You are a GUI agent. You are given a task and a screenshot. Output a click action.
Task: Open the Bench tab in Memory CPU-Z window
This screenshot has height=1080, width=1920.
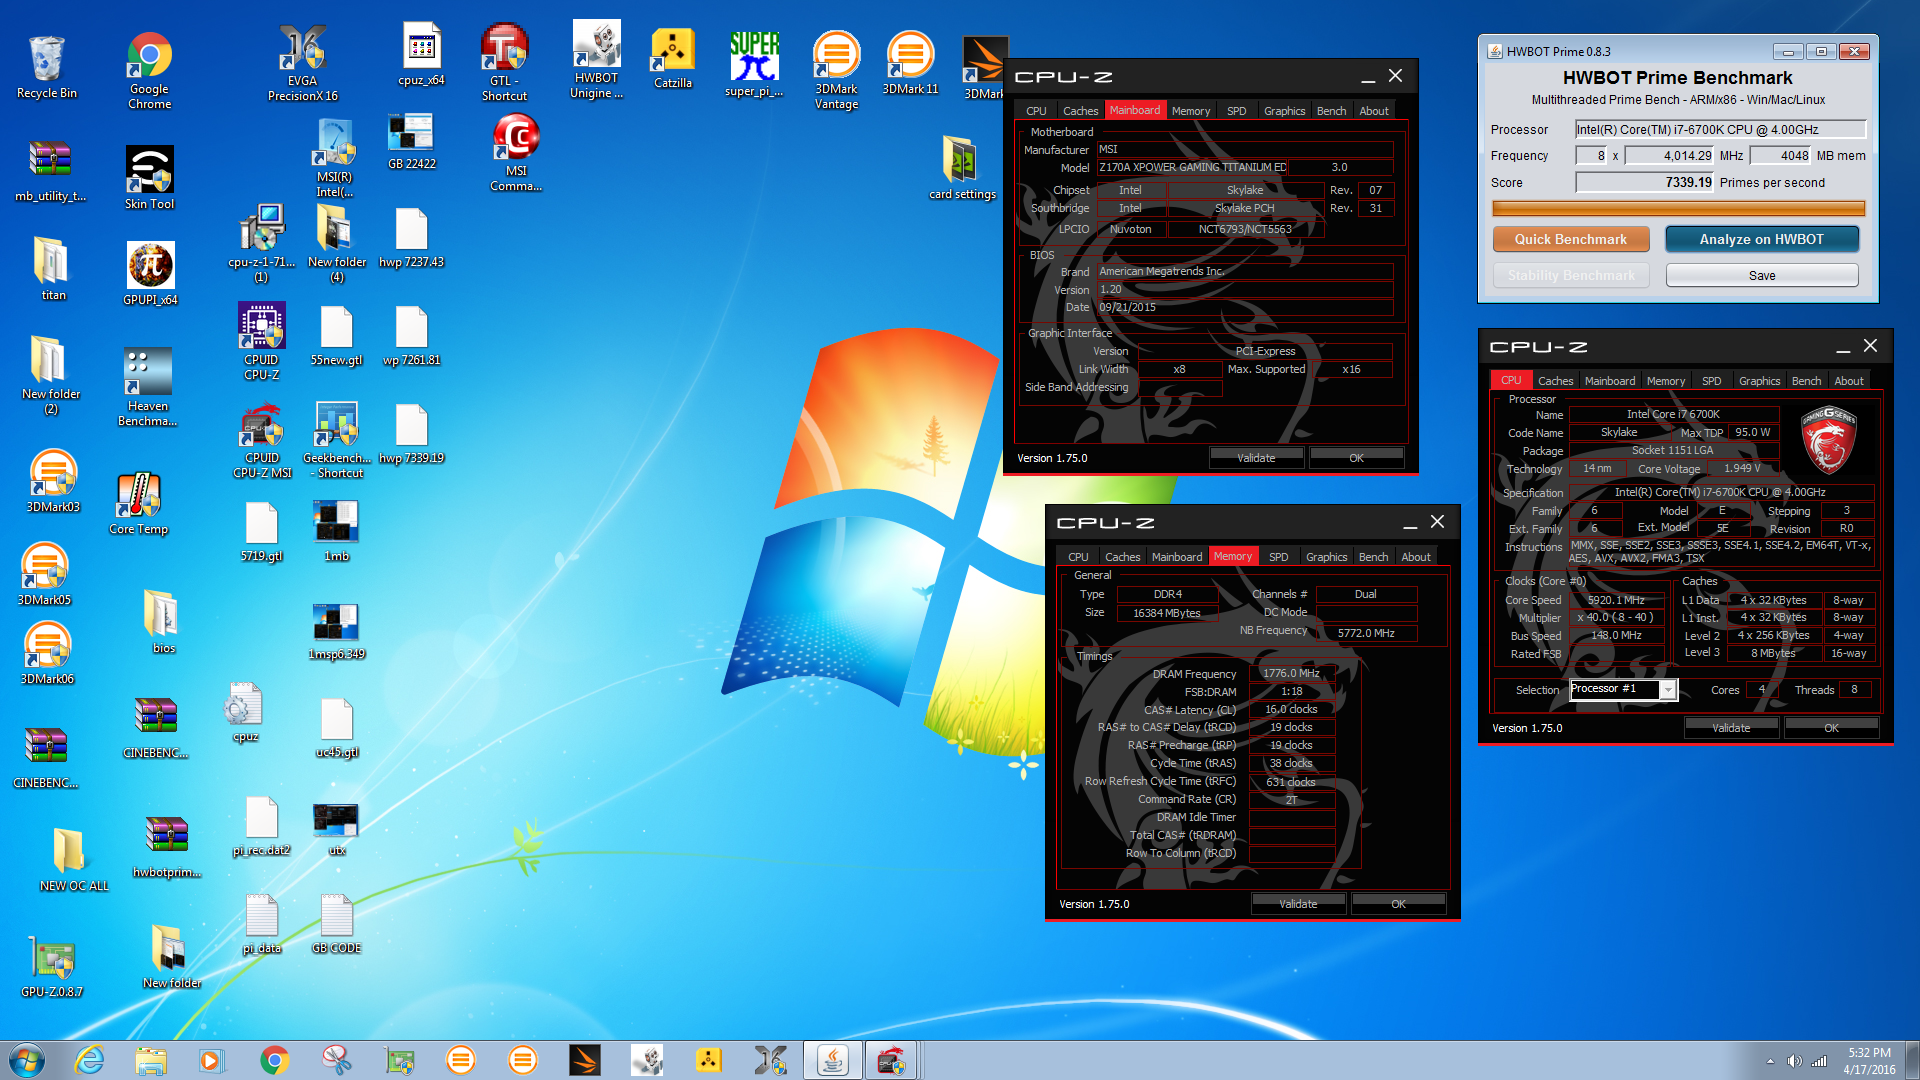(1373, 557)
